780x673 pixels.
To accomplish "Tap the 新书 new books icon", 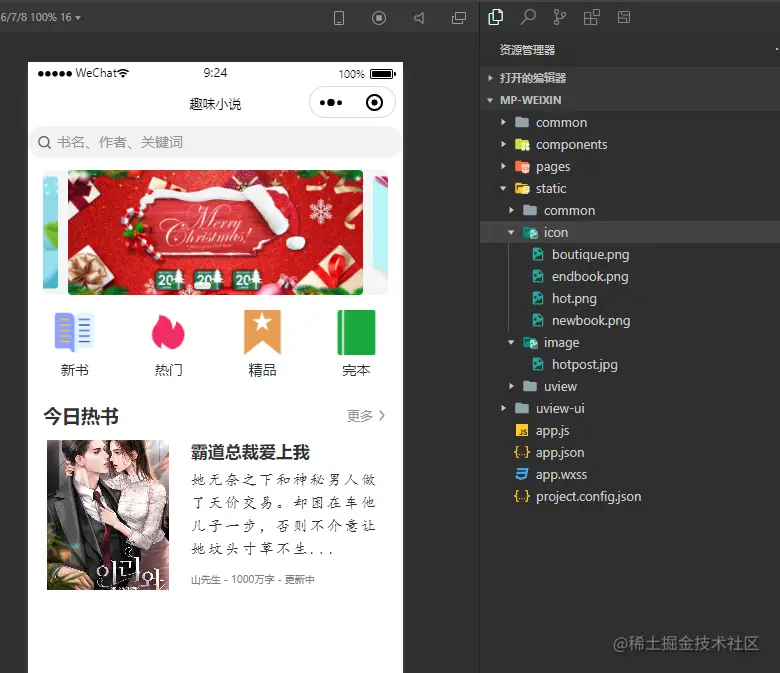I will [x=74, y=332].
